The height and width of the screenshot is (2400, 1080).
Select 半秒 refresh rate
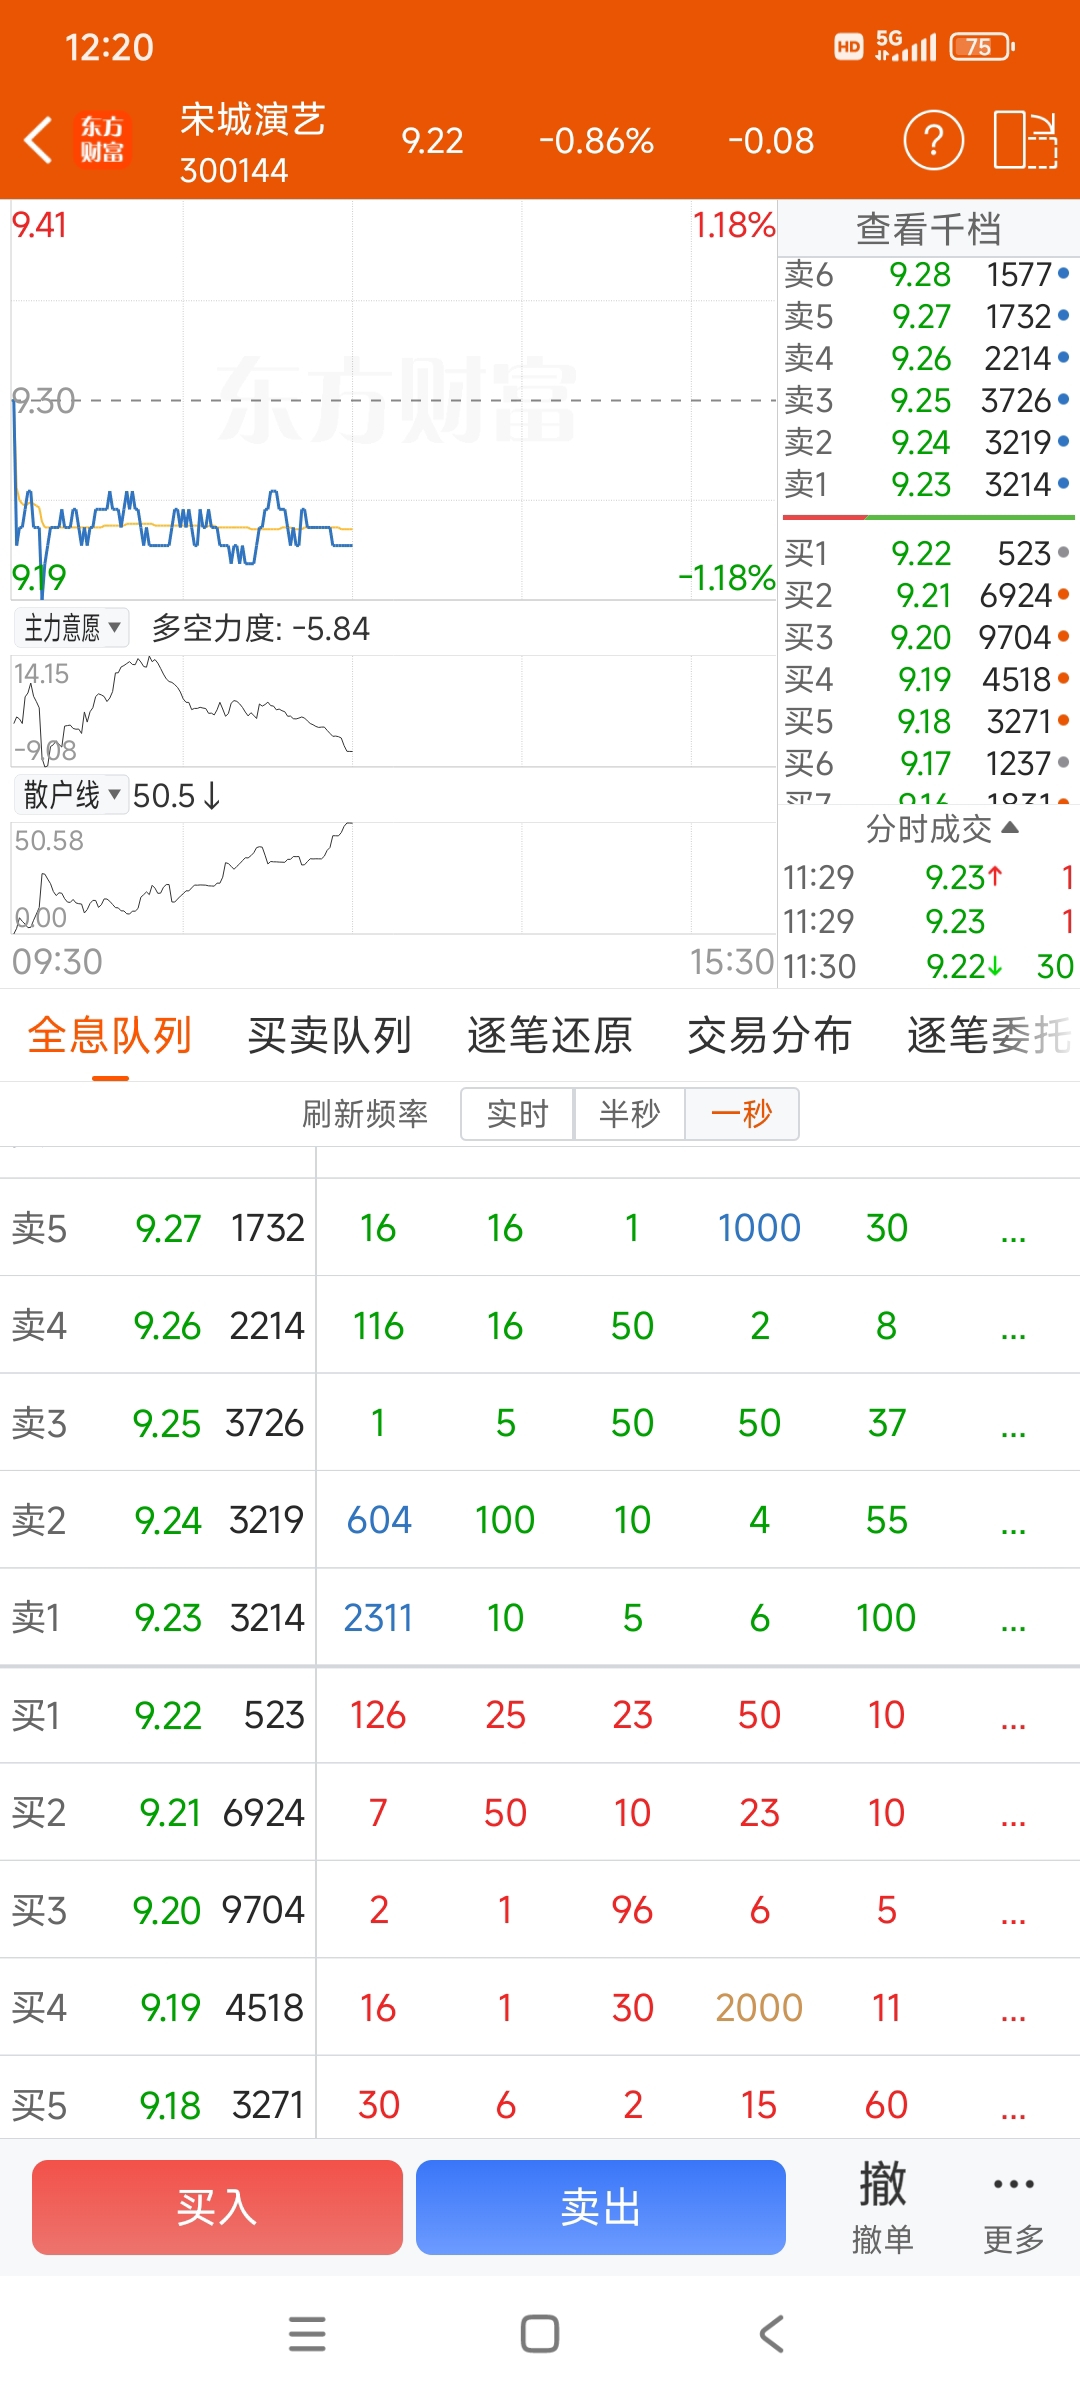click(x=629, y=1113)
